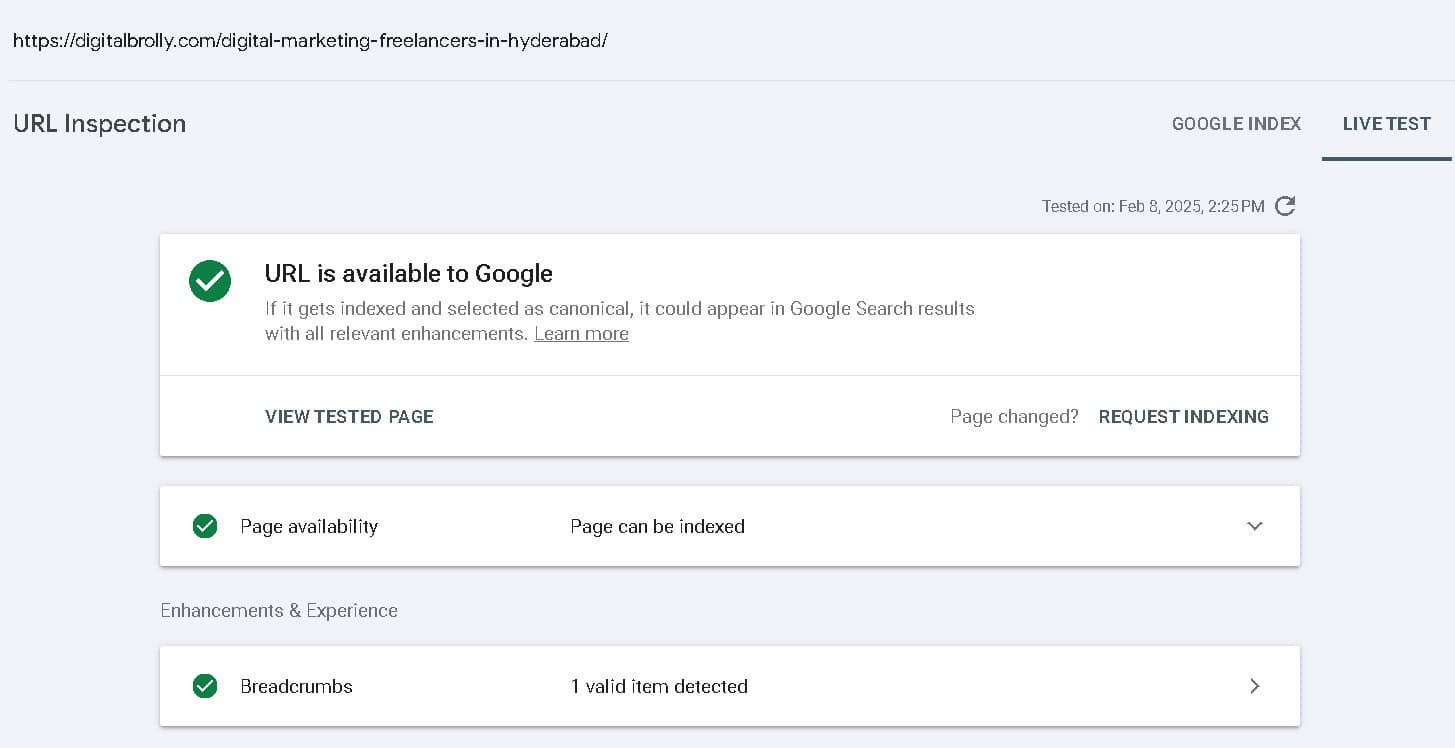The height and width of the screenshot is (748, 1455).
Task: Expand the Page availability details chevron
Action: [x=1254, y=526]
